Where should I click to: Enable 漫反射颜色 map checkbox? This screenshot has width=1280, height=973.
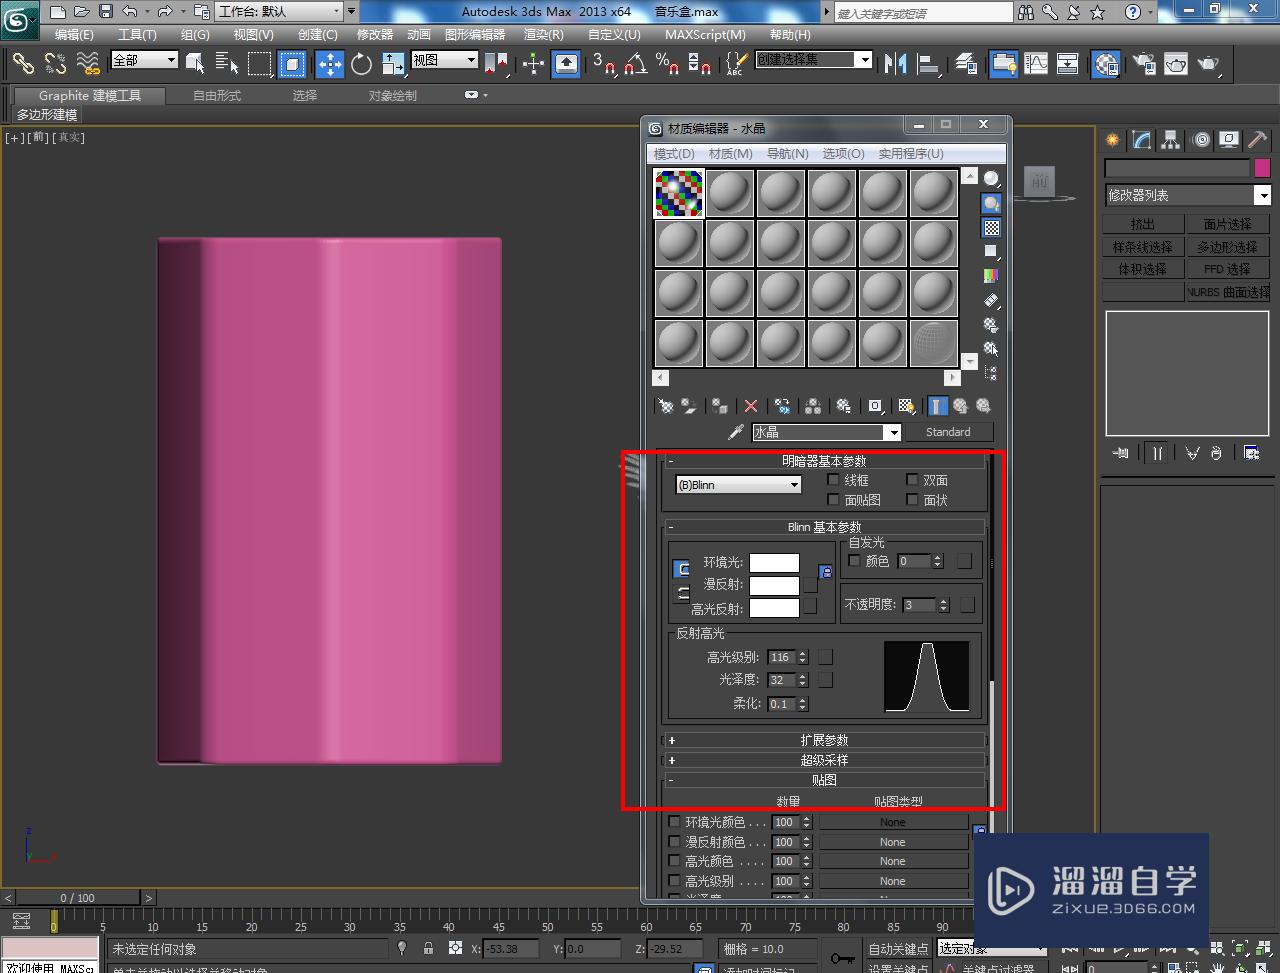pos(674,842)
